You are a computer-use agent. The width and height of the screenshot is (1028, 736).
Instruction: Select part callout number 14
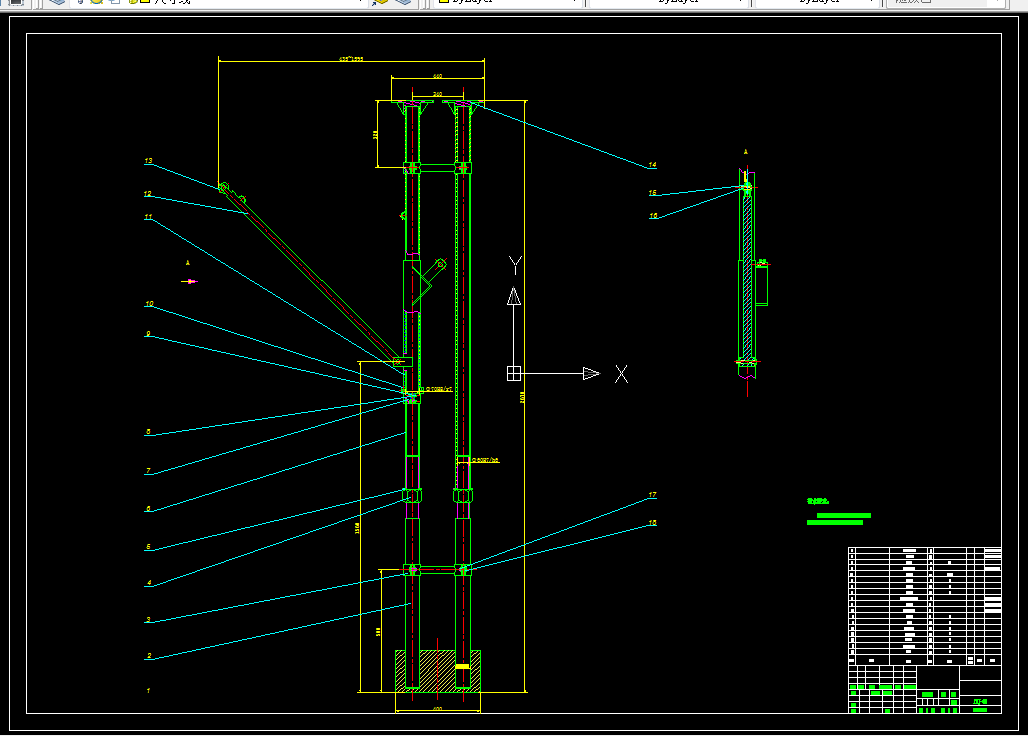[652, 165]
